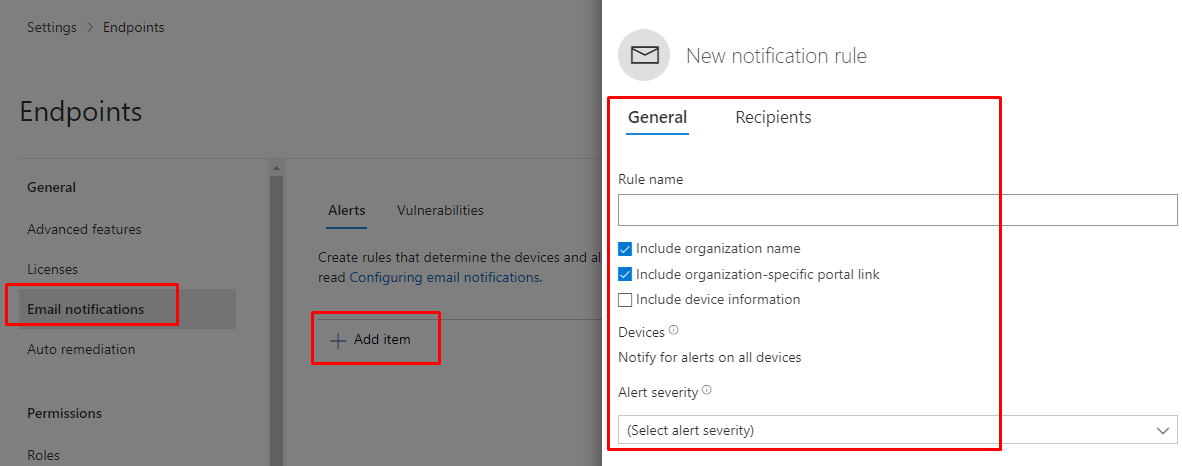Click the breadcrumb chevron after Settings
1182x466 pixels.
[90, 28]
